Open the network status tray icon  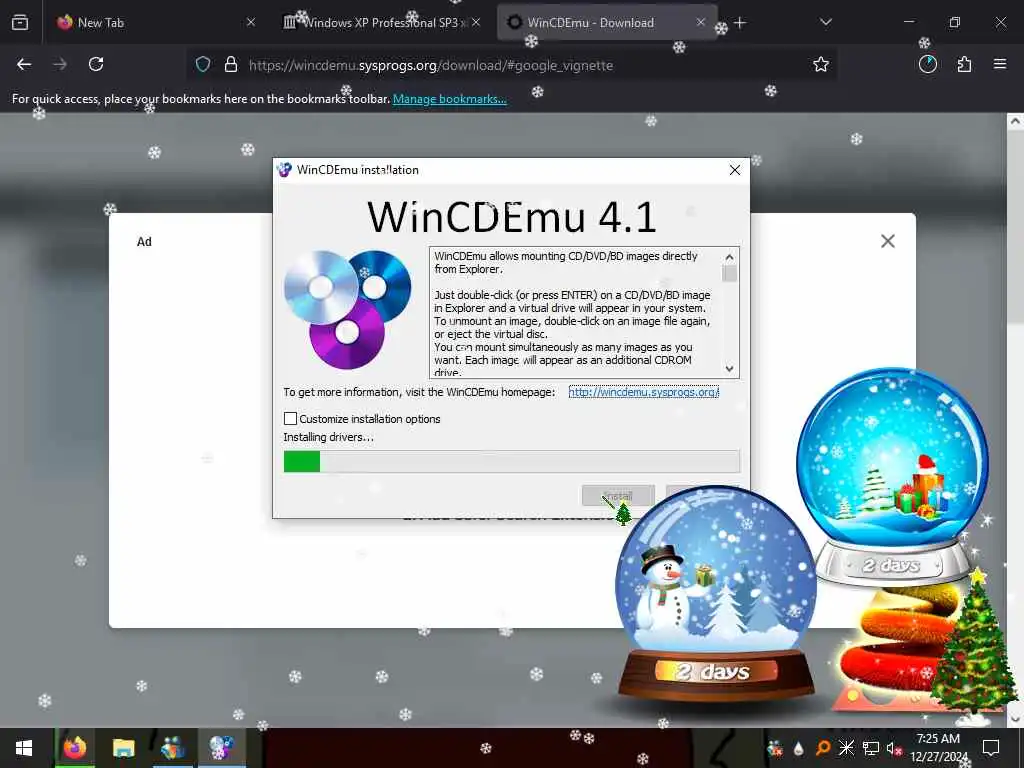coord(871,748)
